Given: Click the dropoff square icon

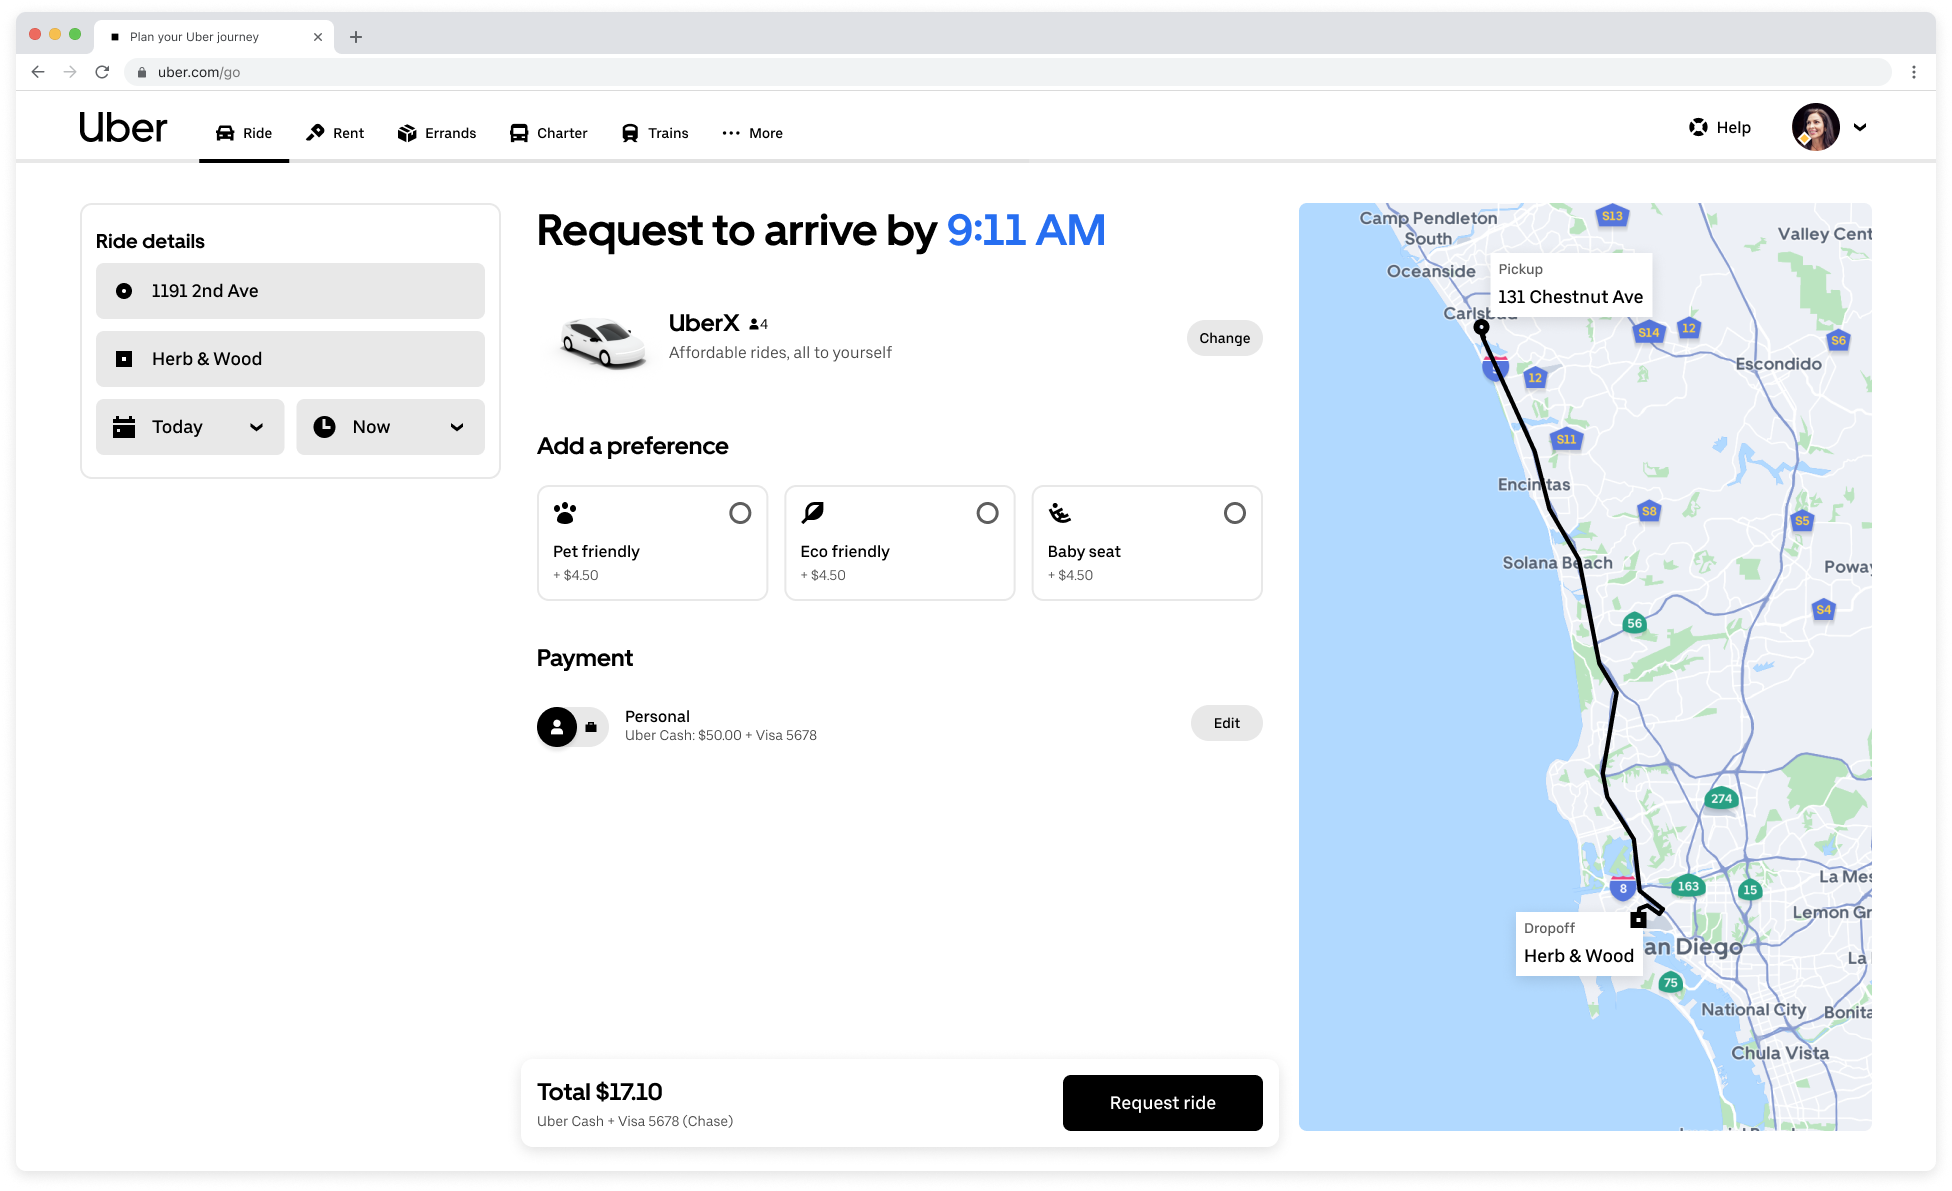Looking at the screenshot, I should click(x=124, y=359).
